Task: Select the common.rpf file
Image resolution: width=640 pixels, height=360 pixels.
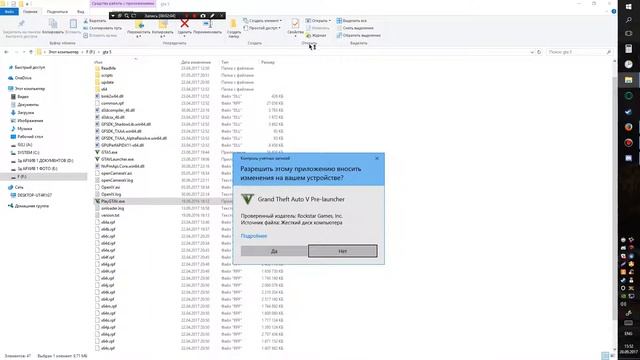Action: [112, 103]
